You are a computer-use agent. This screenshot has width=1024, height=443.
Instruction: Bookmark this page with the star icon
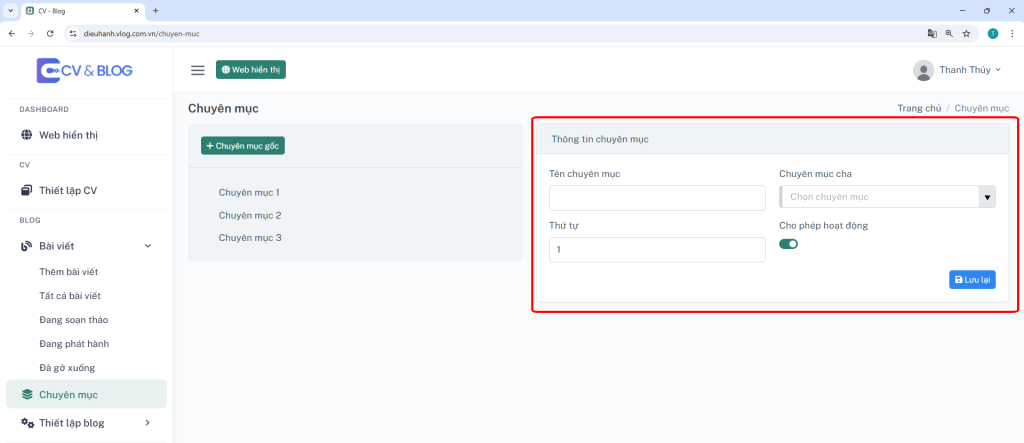tap(967, 33)
